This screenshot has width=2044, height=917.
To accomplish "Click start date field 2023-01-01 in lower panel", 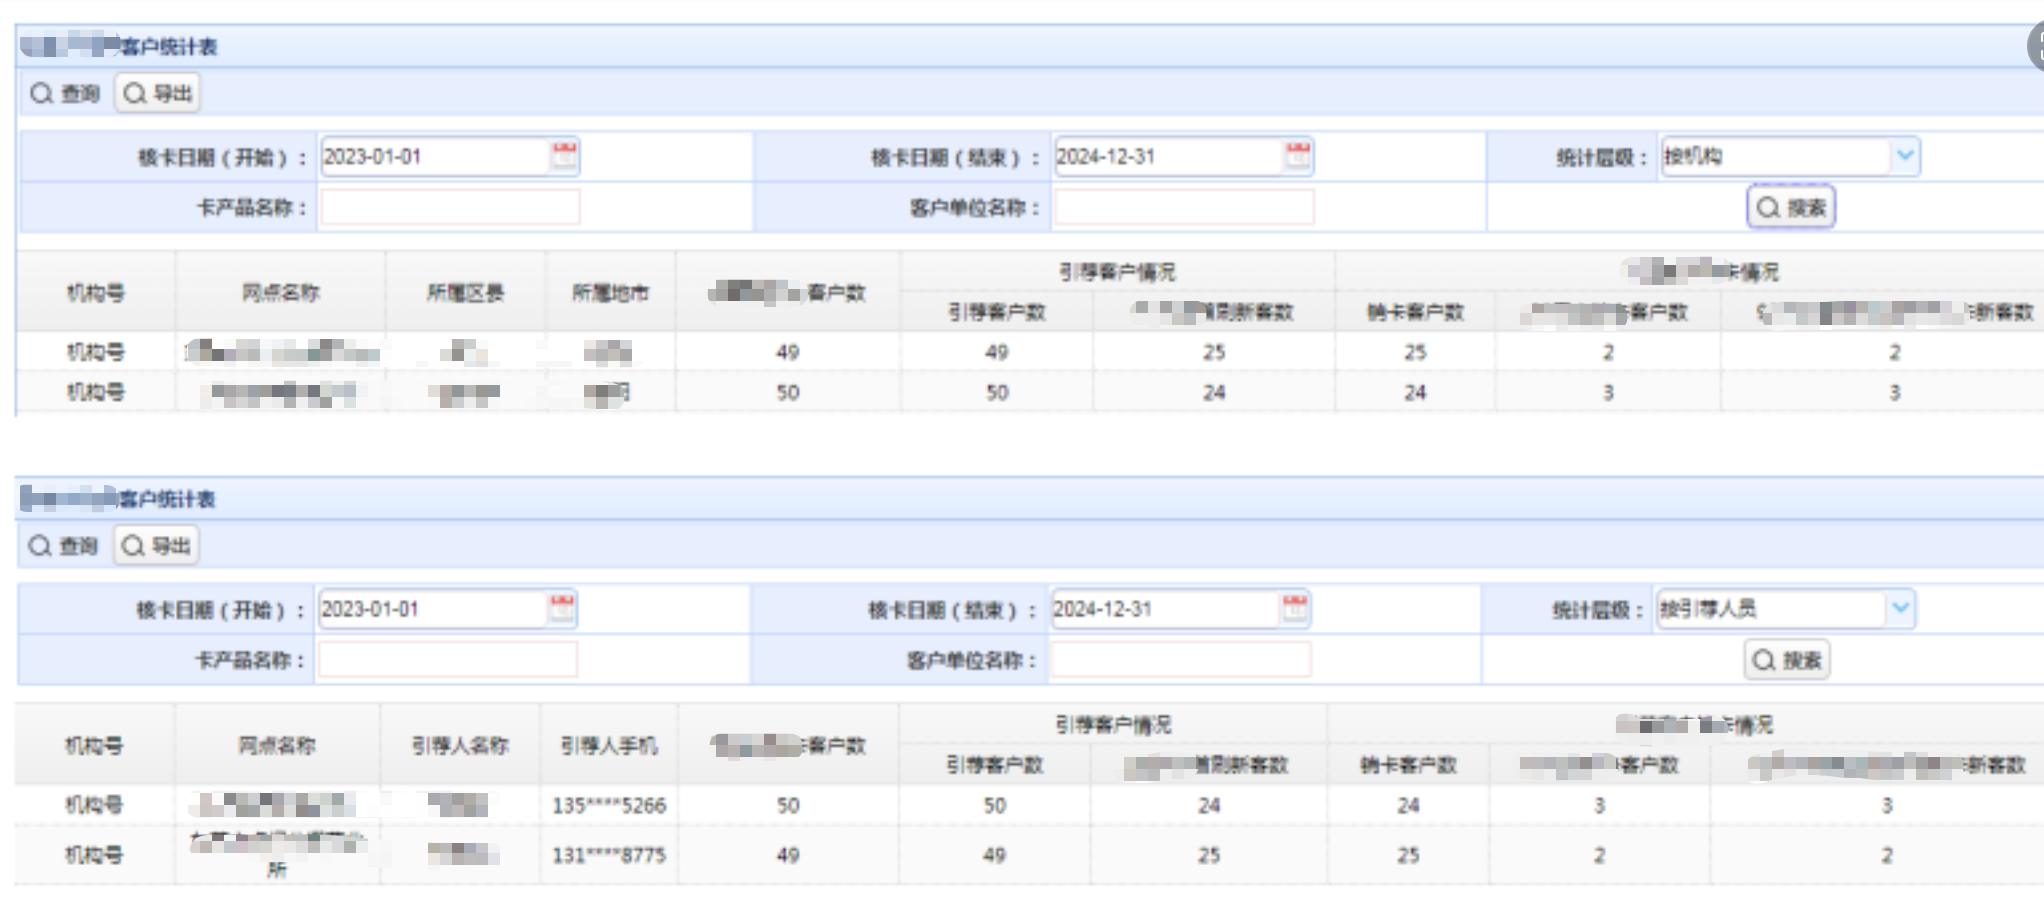I will pos(432,609).
